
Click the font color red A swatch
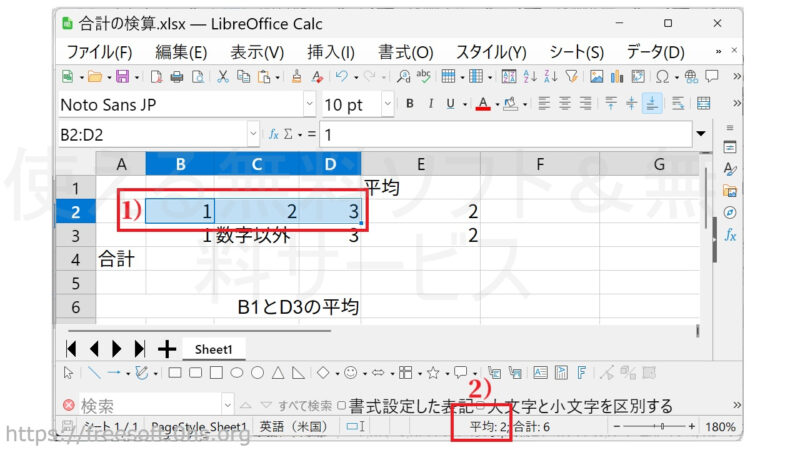coord(483,104)
